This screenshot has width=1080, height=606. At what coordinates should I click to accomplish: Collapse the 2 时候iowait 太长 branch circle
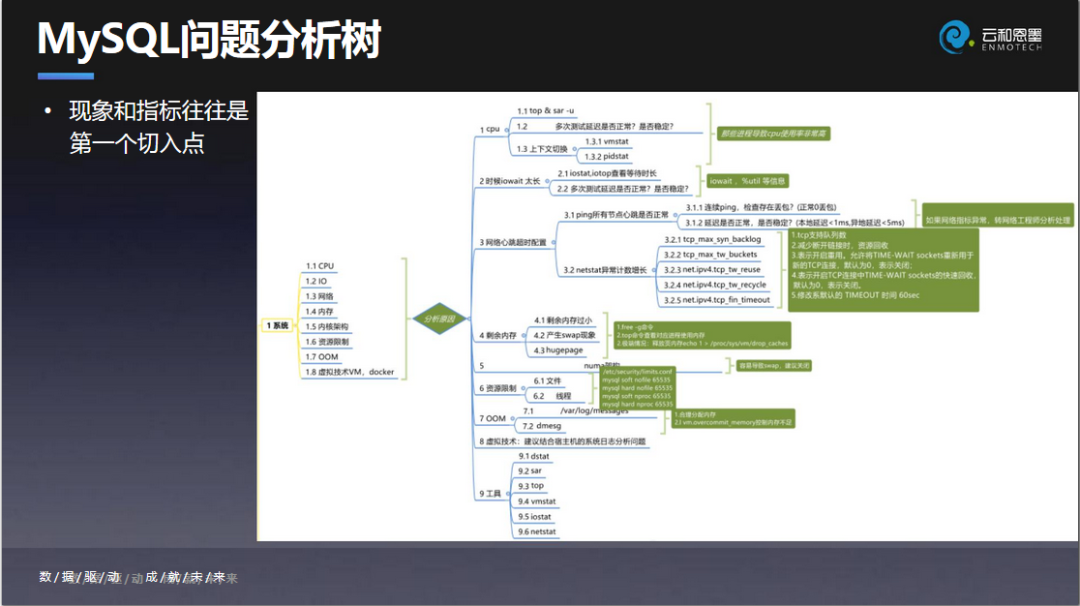(548, 181)
